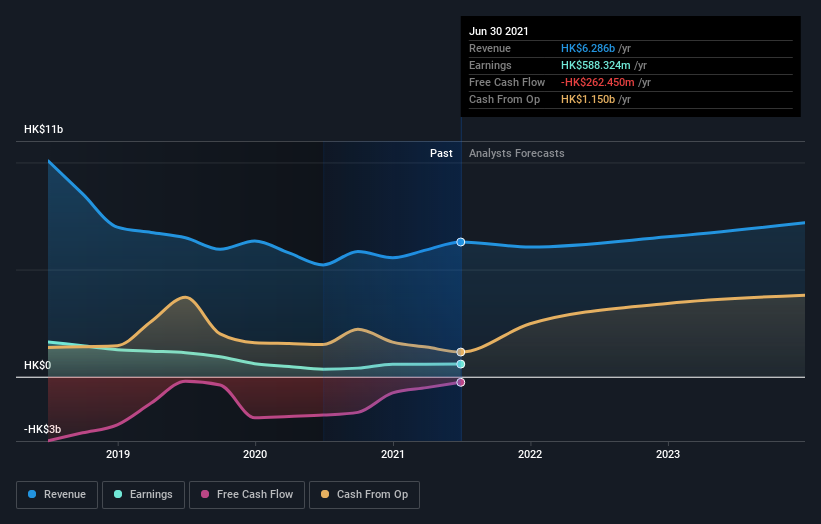
Task: Click the 2021 x-axis label
Action: point(393,454)
